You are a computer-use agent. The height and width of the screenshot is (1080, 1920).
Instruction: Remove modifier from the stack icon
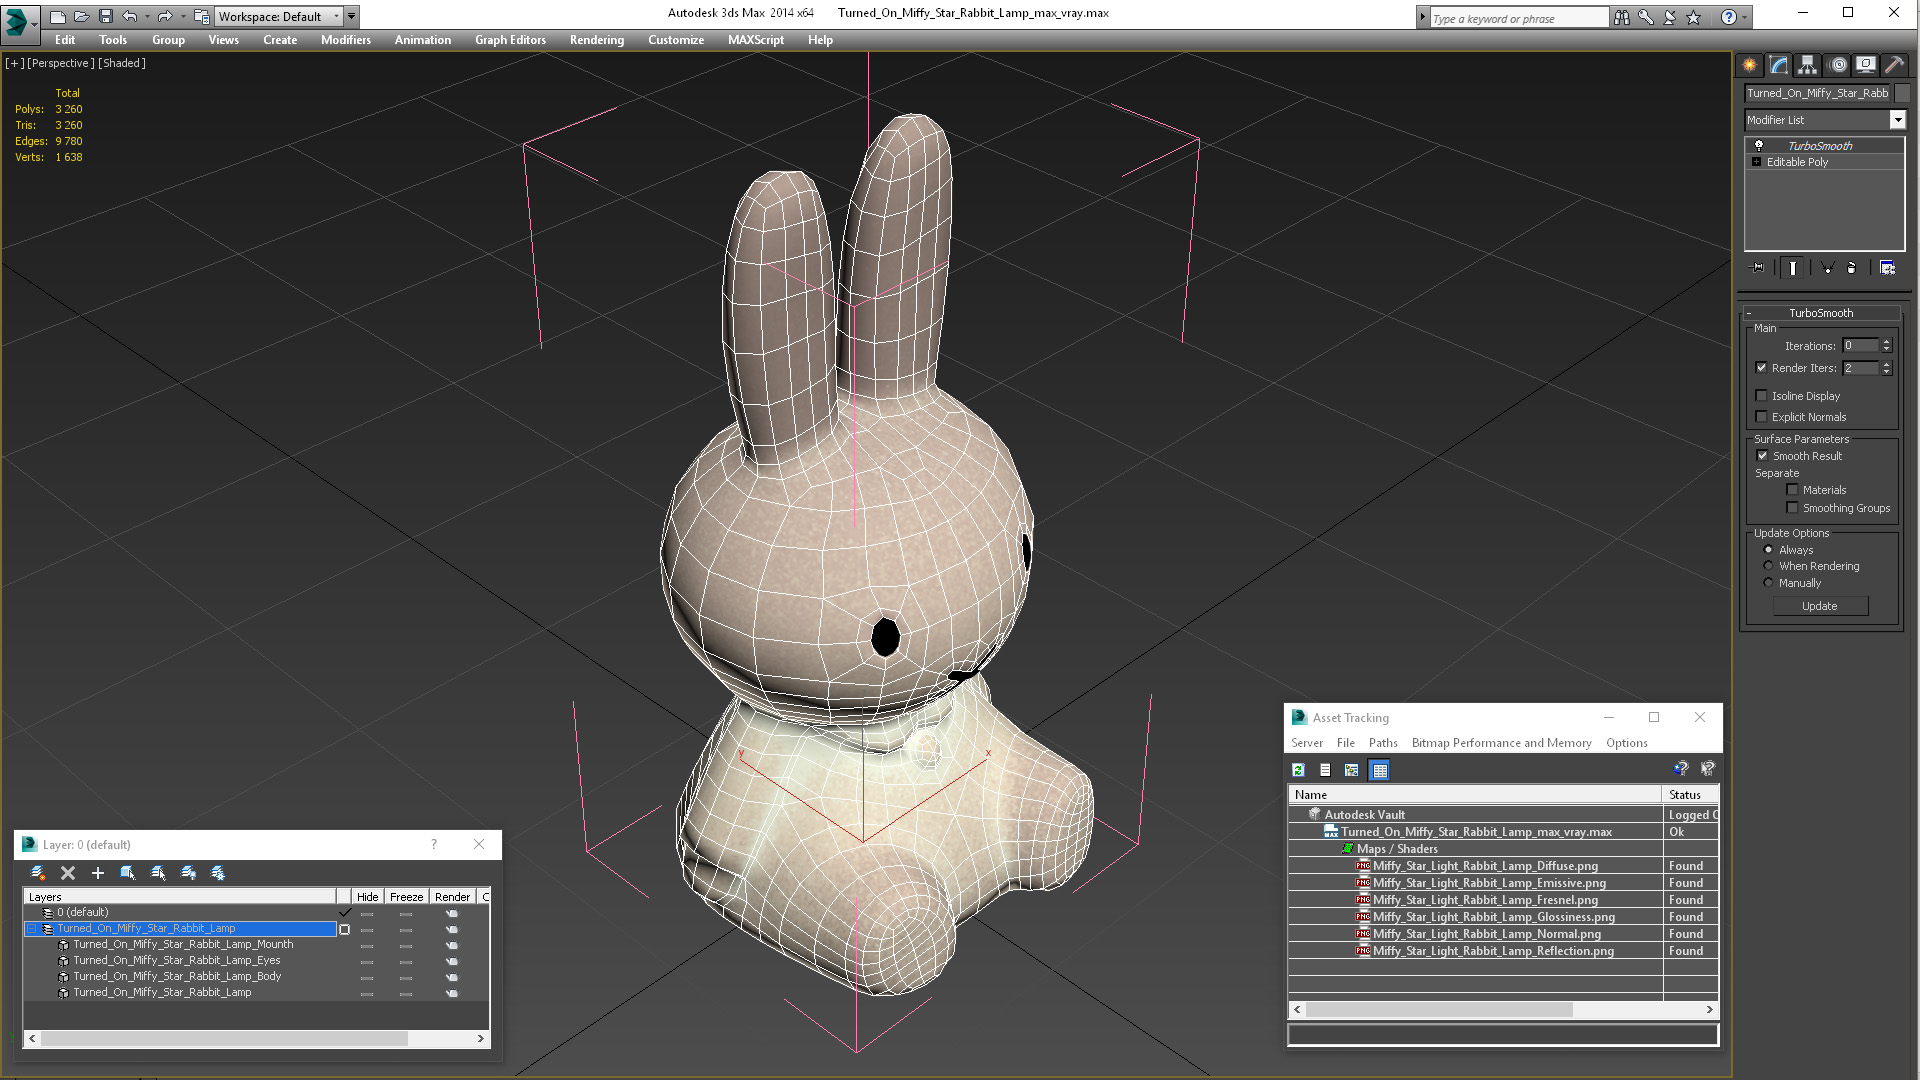coord(1851,268)
